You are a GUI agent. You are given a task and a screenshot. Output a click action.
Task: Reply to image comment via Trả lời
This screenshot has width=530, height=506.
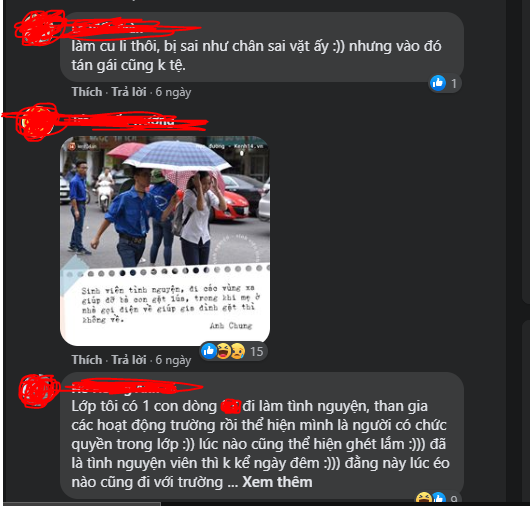129,360
